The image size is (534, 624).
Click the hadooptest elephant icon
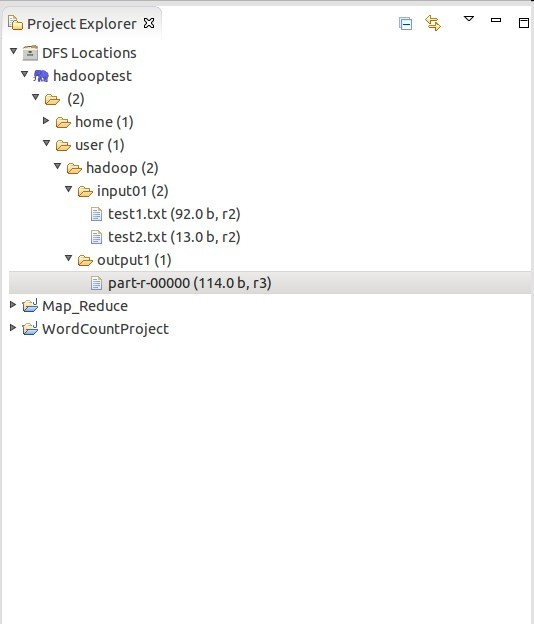point(41,76)
